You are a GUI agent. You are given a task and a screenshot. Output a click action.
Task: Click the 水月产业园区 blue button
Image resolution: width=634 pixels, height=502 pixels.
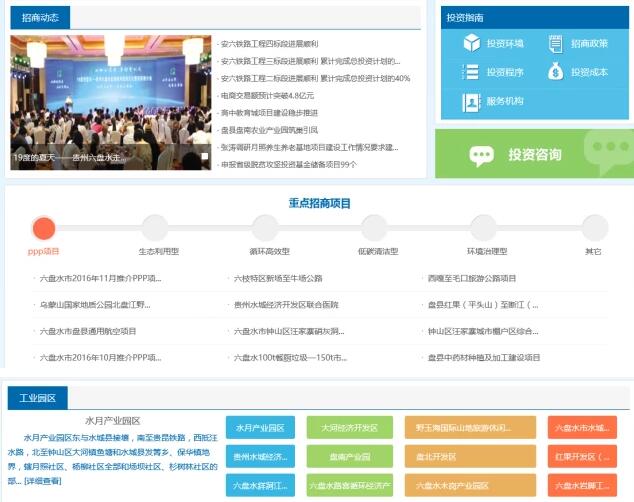tap(260, 428)
